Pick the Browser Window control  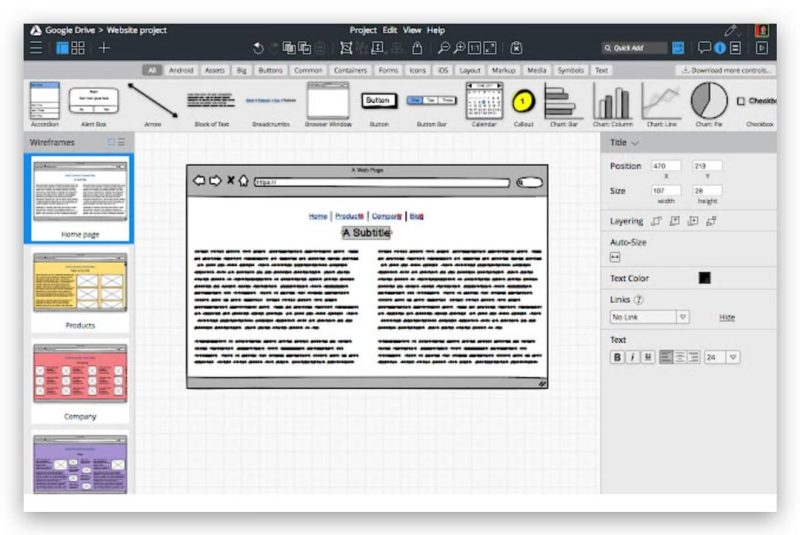328,105
